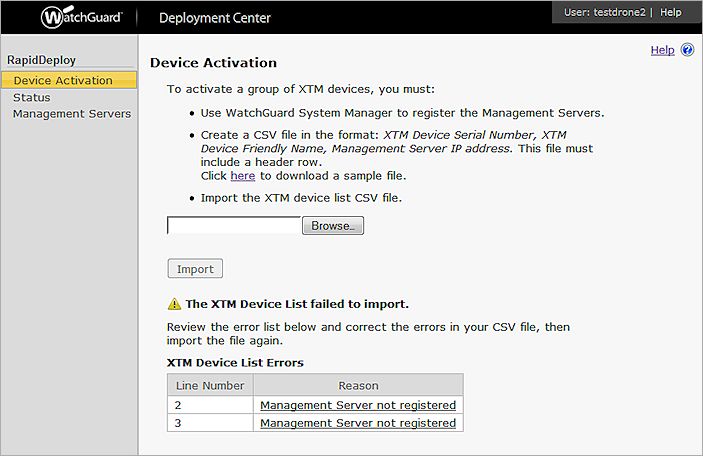Click the XTM Device List Errors heading

click(x=235, y=363)
